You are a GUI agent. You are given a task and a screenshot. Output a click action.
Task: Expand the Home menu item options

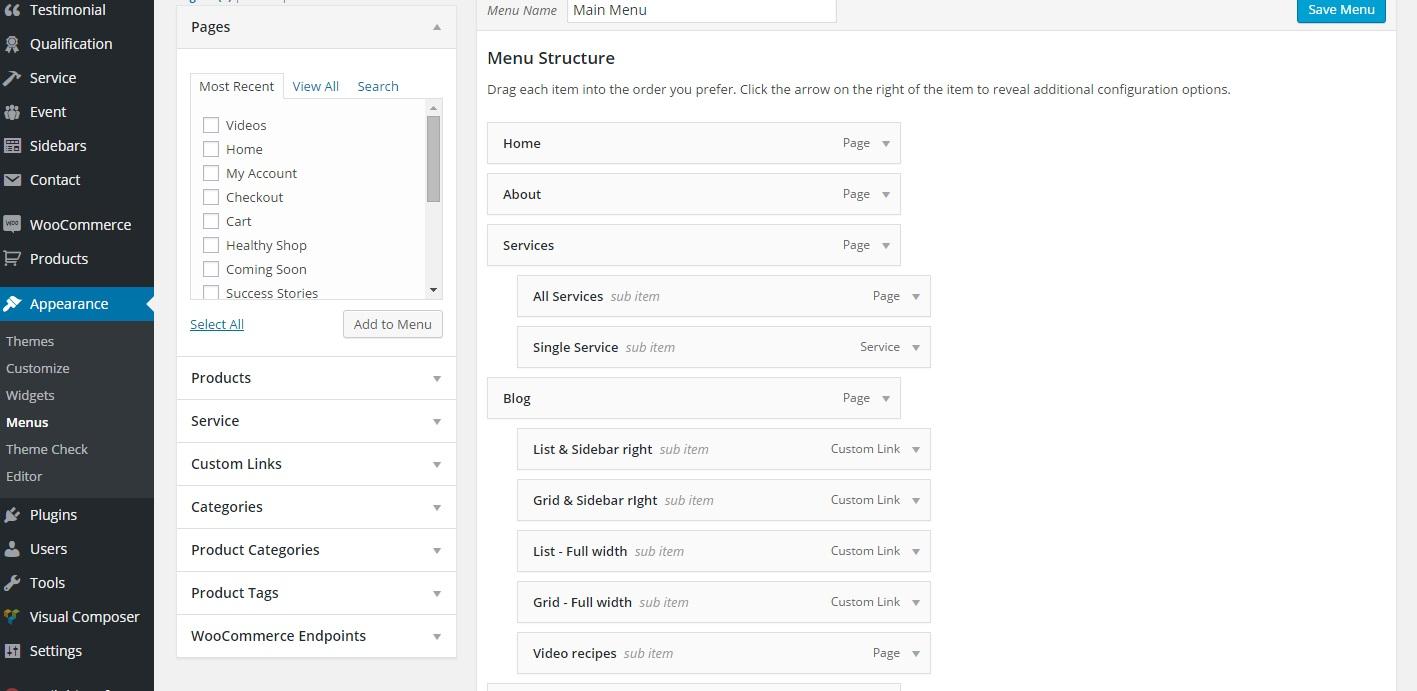pos(886,143)
